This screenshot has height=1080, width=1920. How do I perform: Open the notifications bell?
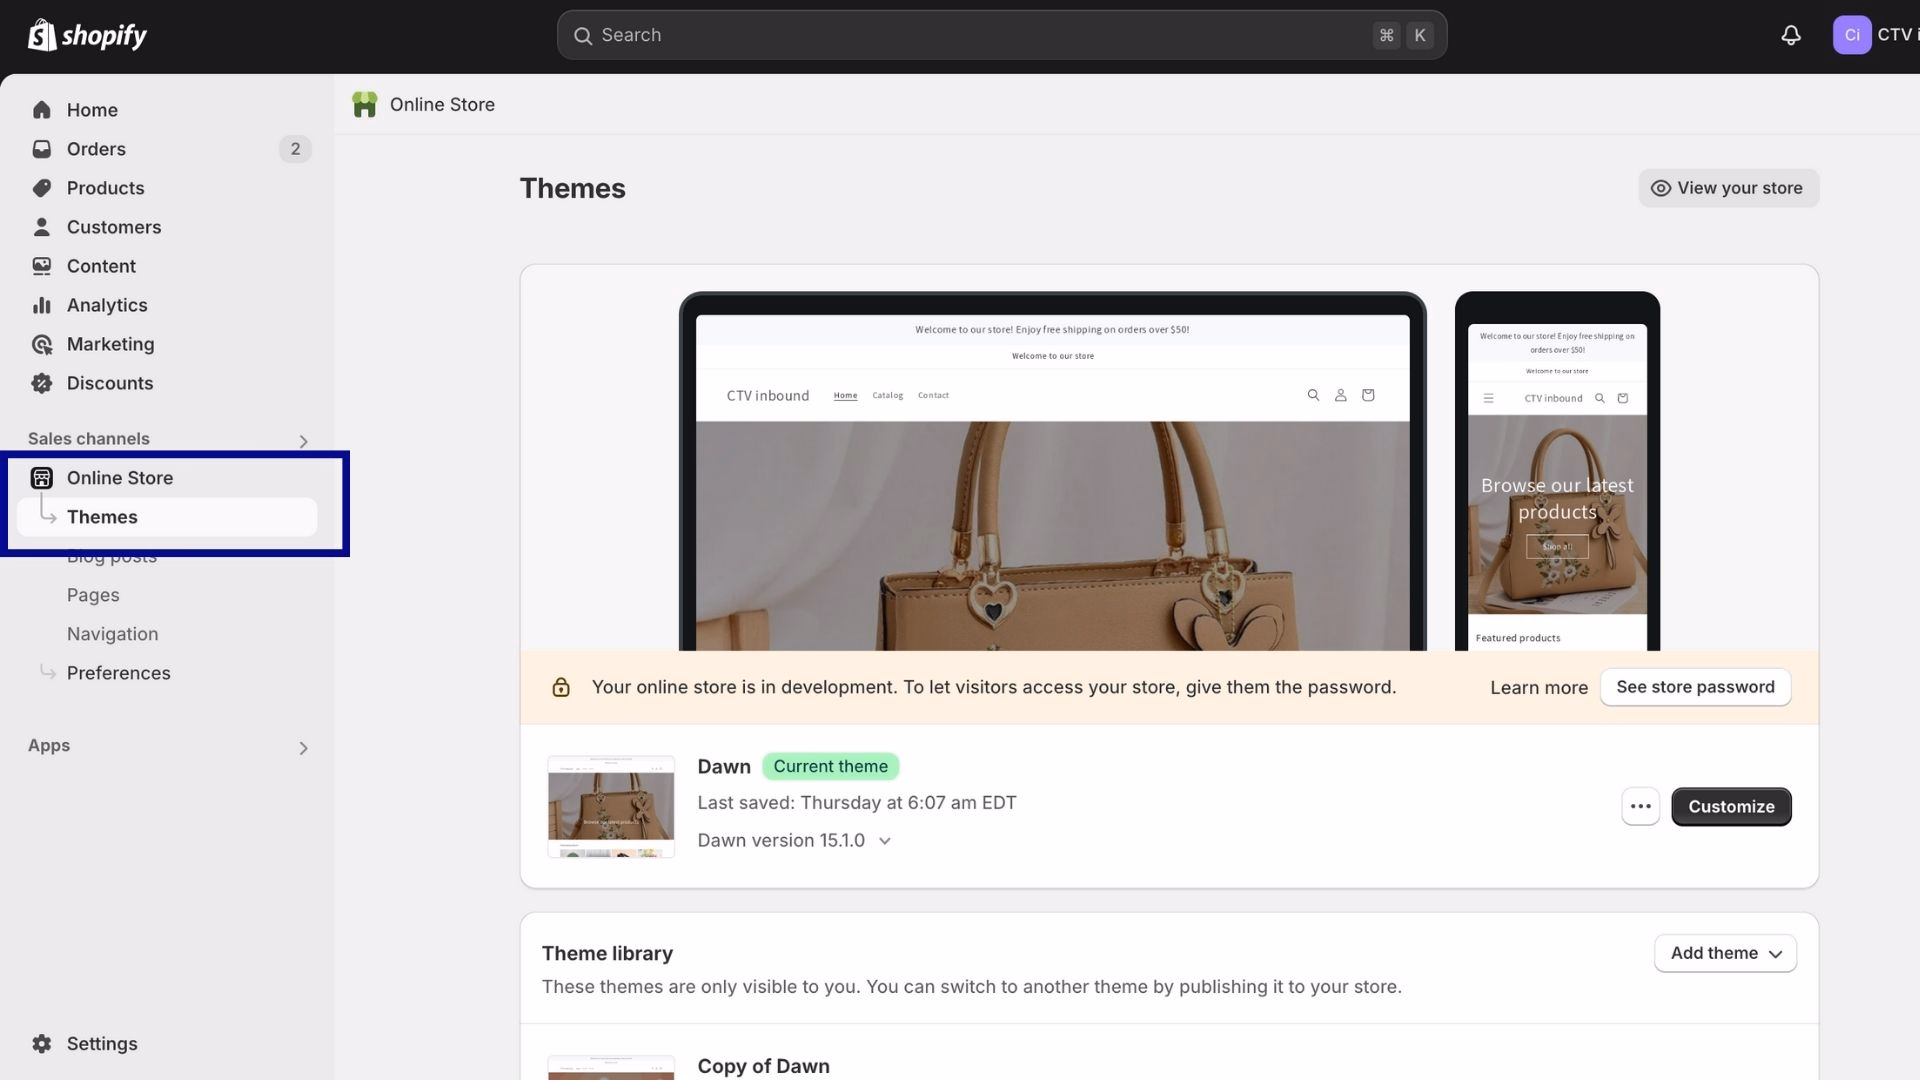(x=1791, y=35)
